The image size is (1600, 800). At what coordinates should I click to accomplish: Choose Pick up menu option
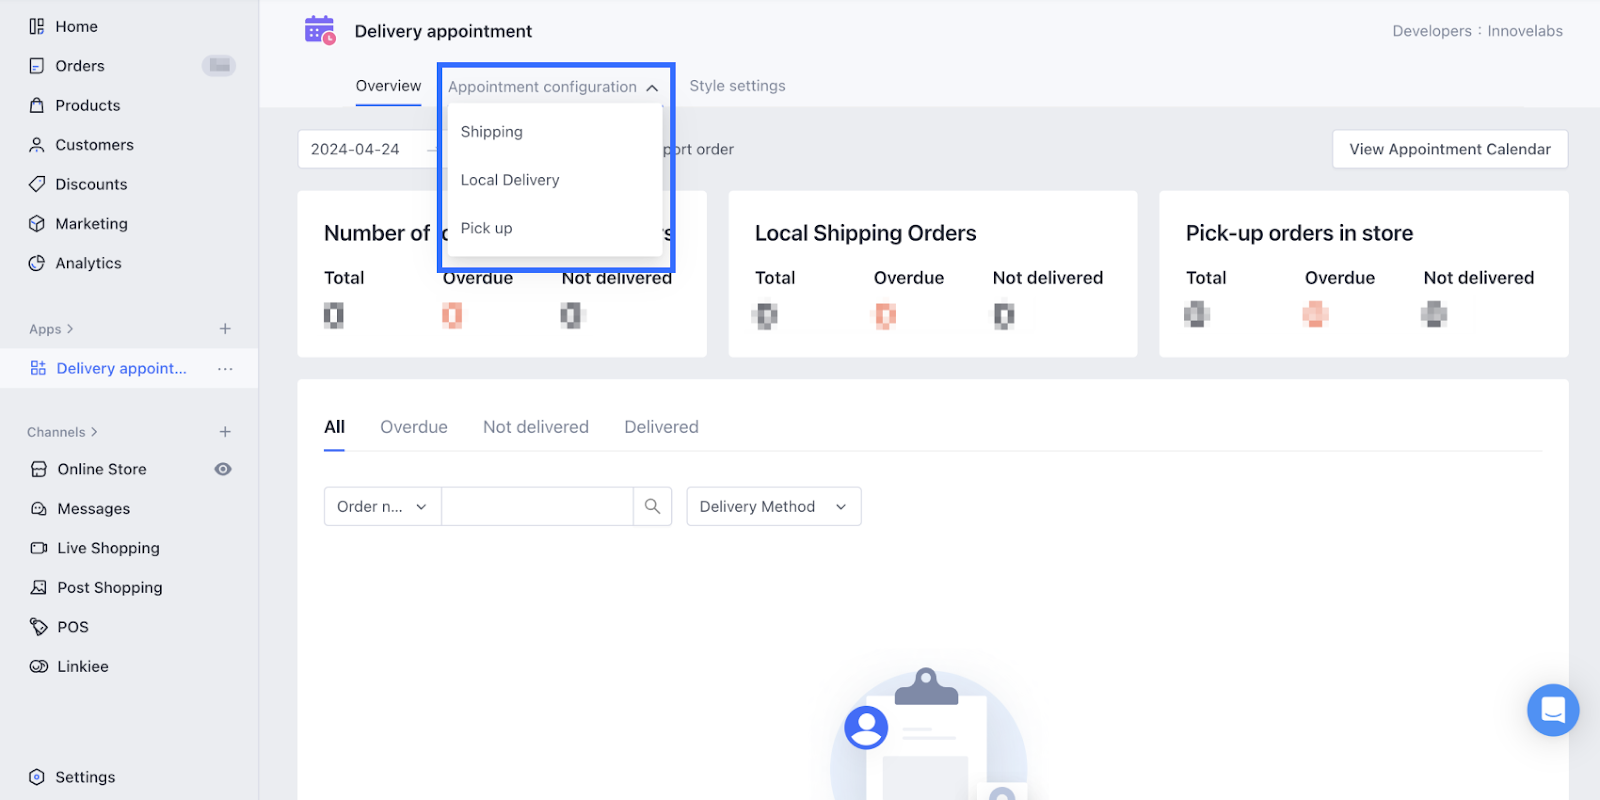pyautogui.click(x=487, y=228)
